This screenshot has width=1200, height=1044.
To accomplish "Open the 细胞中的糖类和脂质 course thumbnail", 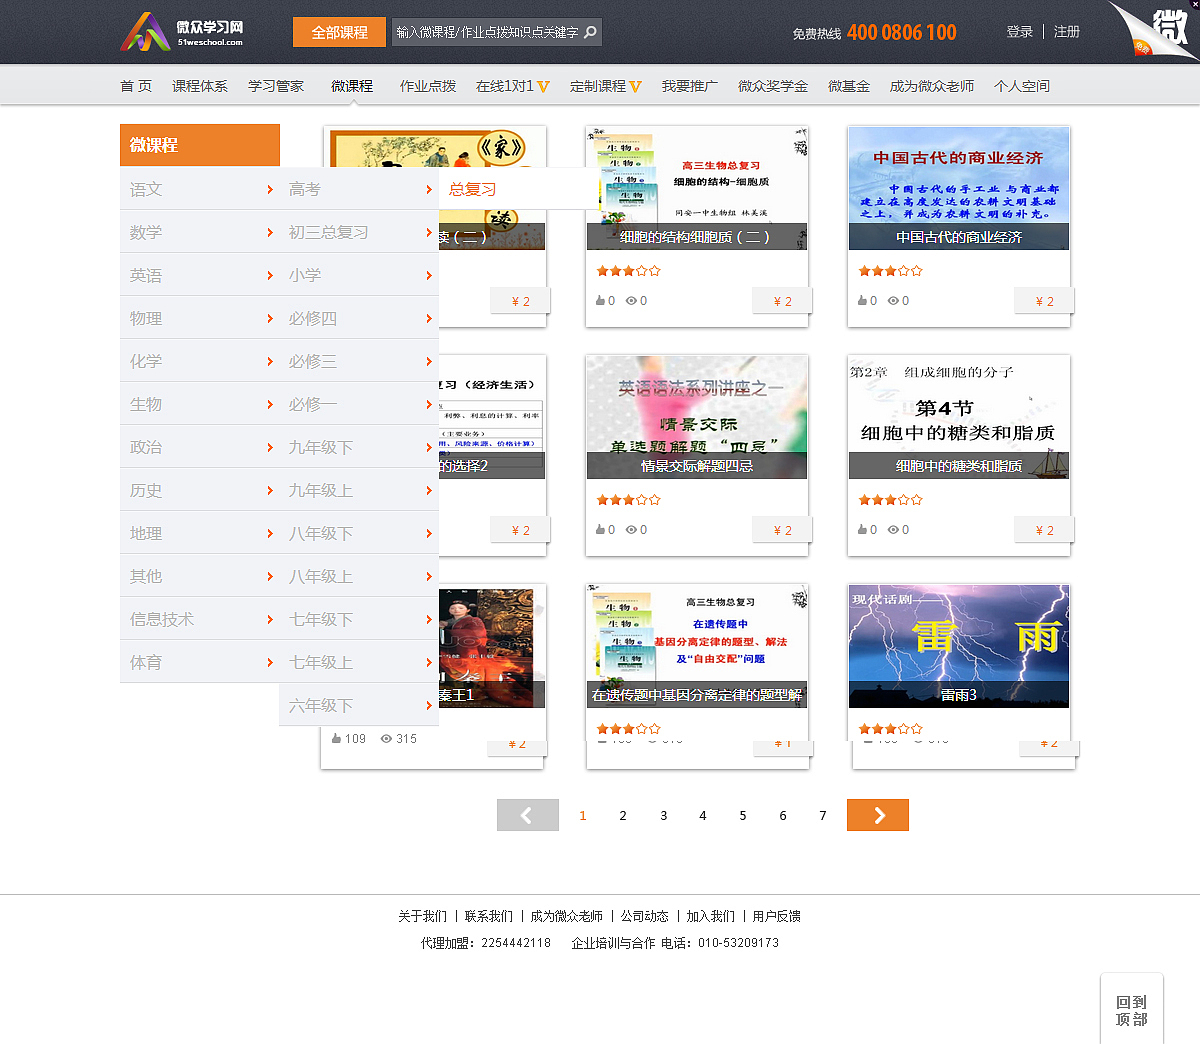I will pyautogui.click(x=959, y=417).
